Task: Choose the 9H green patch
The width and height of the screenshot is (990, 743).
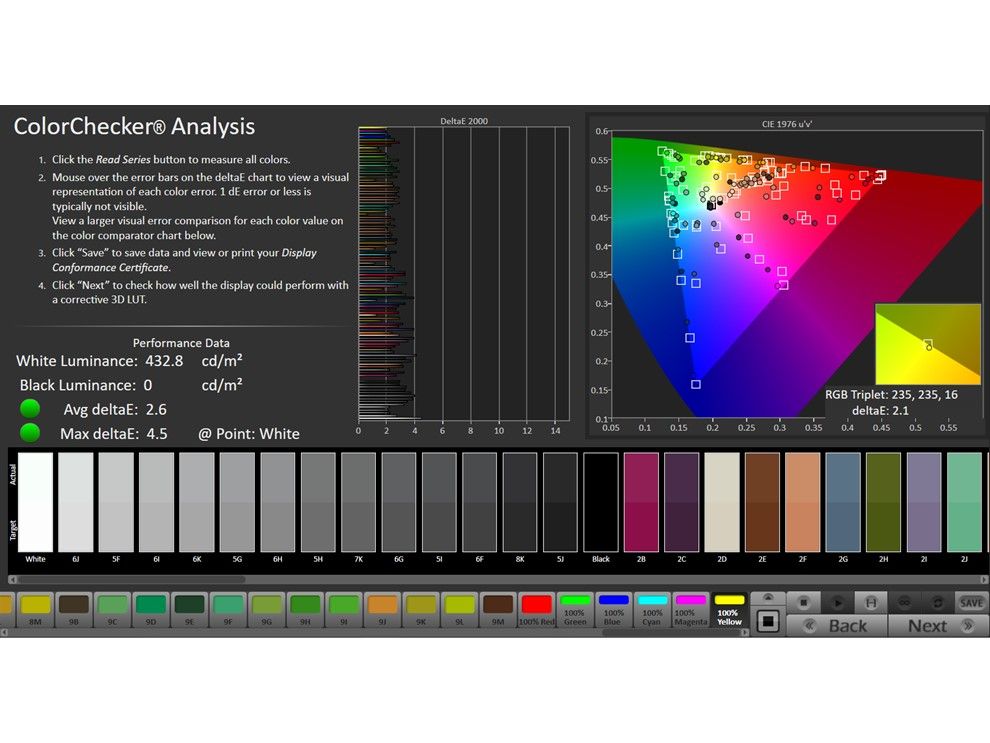Action: [306, 610]
